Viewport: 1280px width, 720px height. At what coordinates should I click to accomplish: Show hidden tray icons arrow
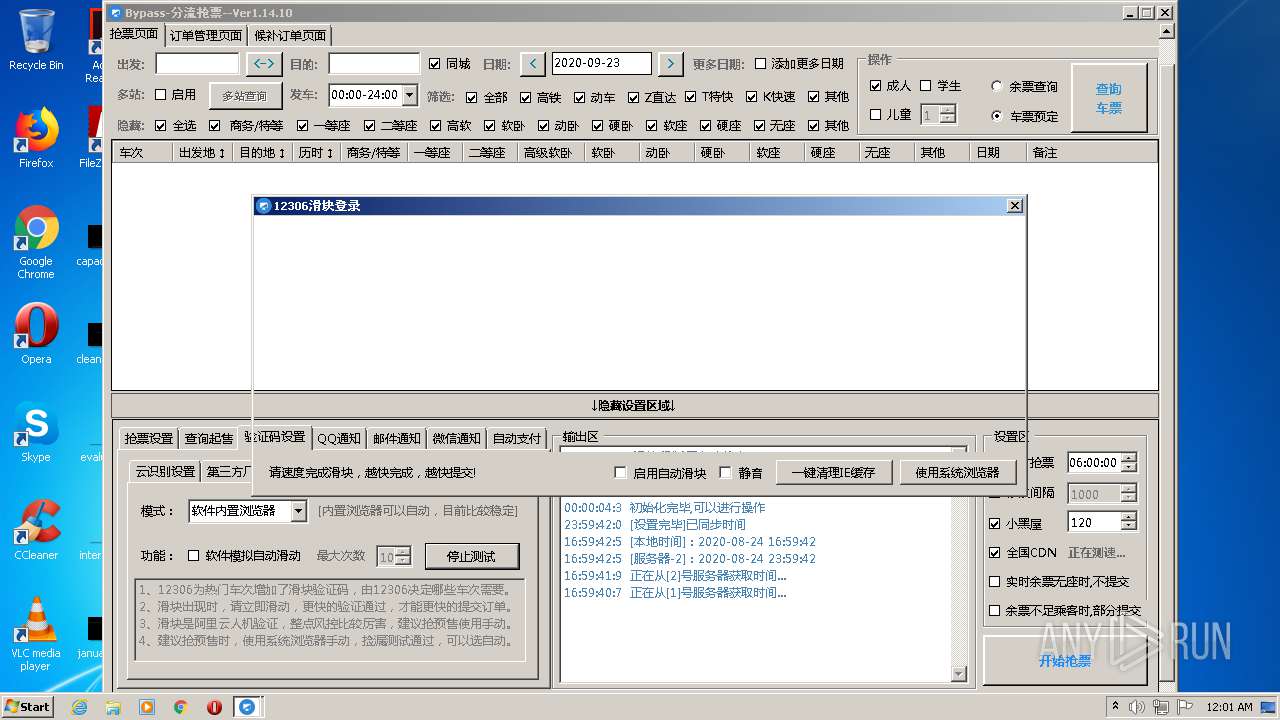[x=1116, y=707]
